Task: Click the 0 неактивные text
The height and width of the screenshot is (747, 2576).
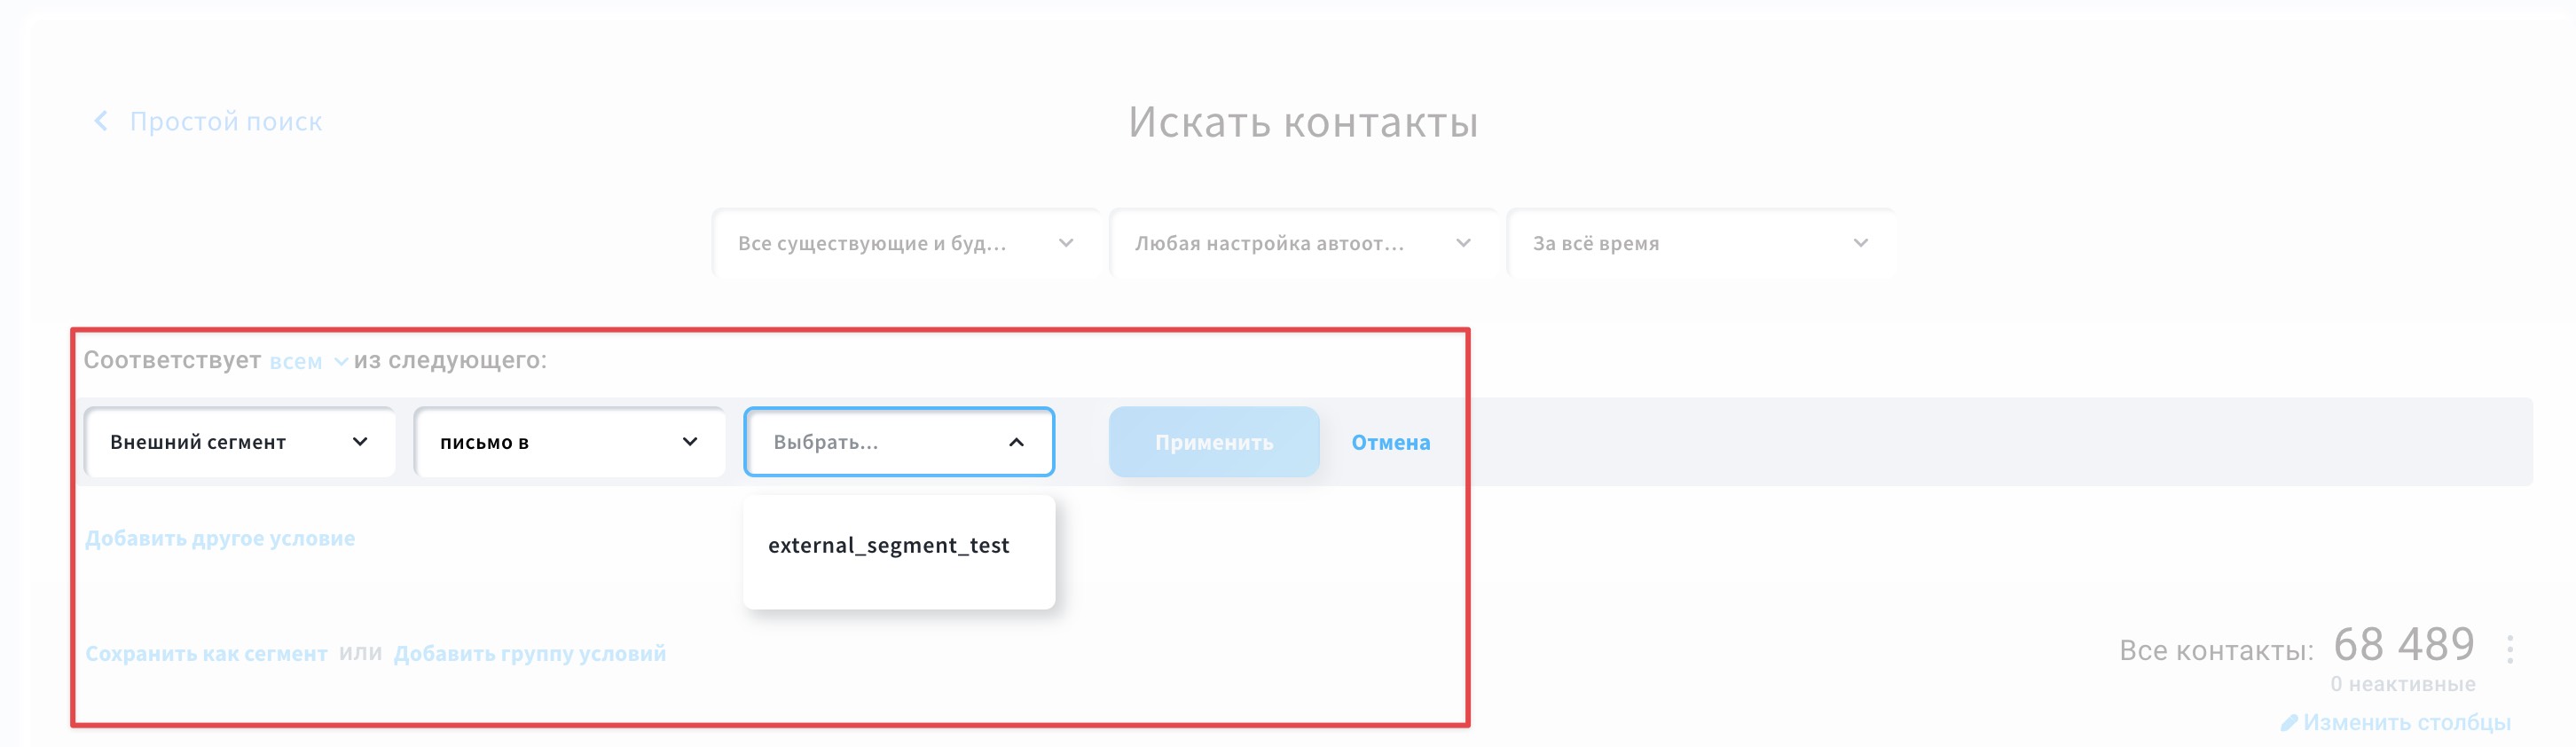Action: [x=2402, y=684]
